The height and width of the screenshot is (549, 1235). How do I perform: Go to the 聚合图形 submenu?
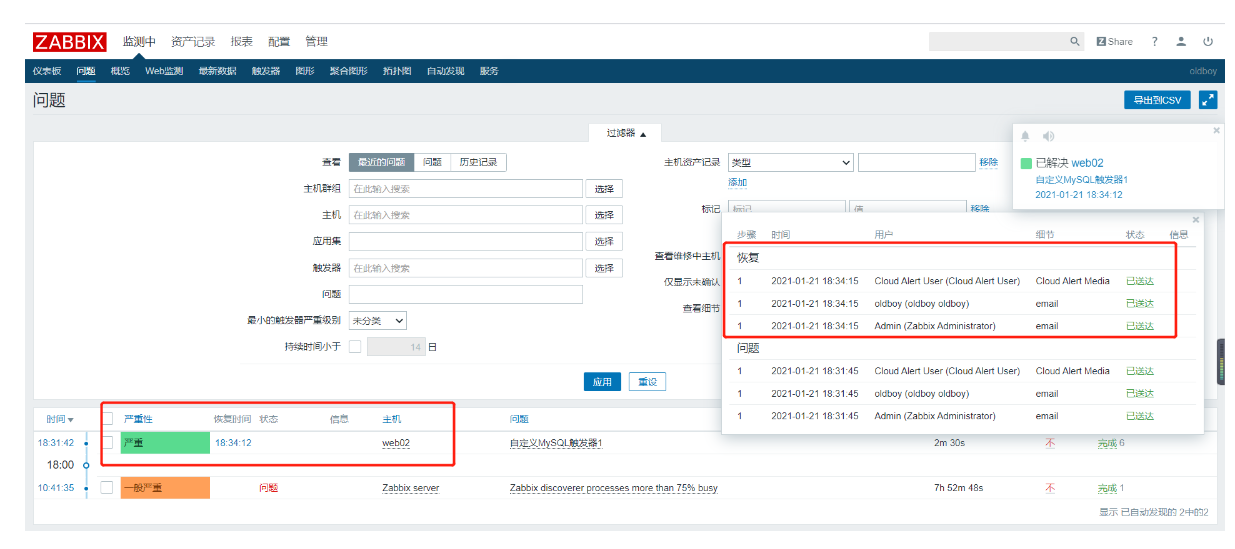coord(348,71)
